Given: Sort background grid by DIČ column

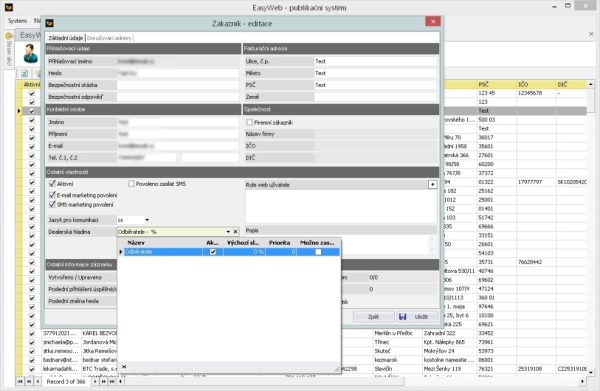Looking at the screenshot, I should coord(571,84).
